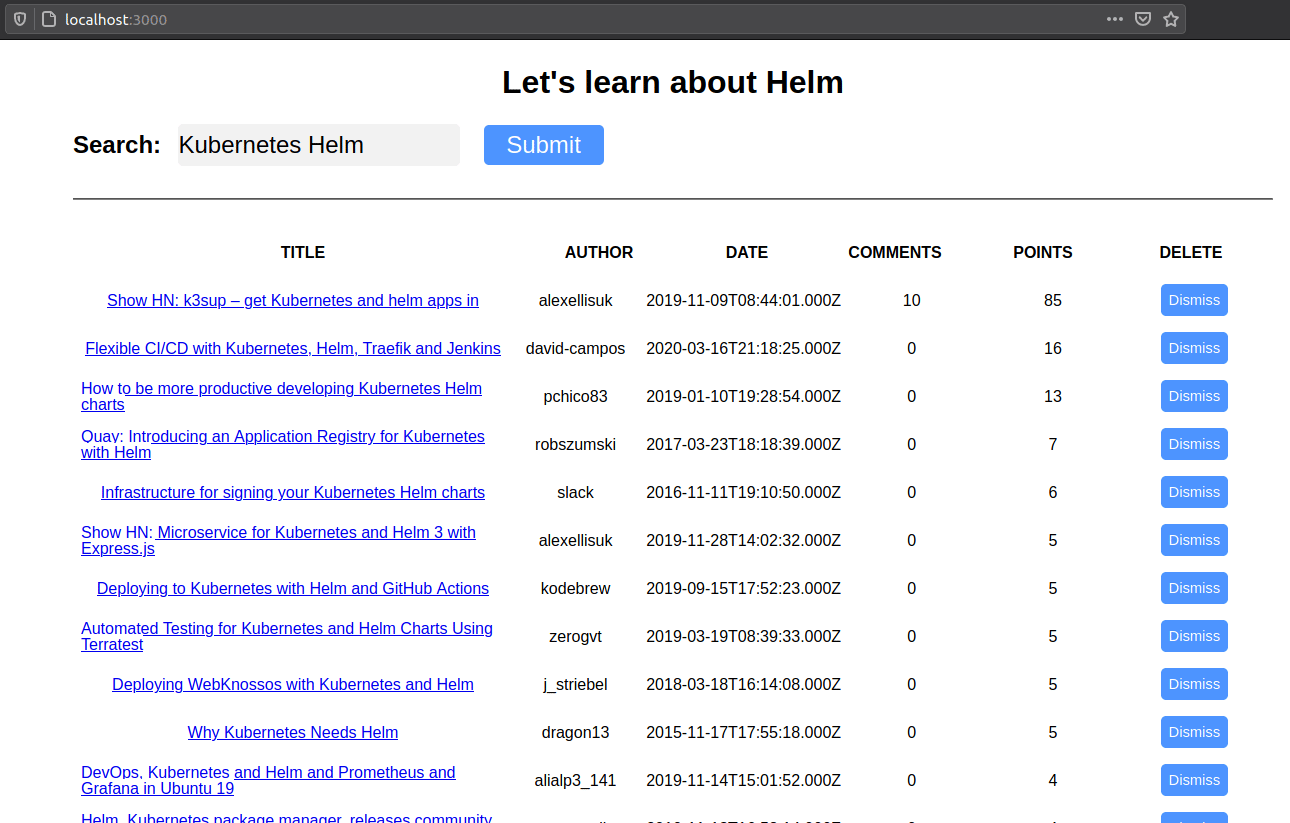Dismiss the story by zerogvt
Screen dimensions: 1290x823
(x=1193, y=636)
